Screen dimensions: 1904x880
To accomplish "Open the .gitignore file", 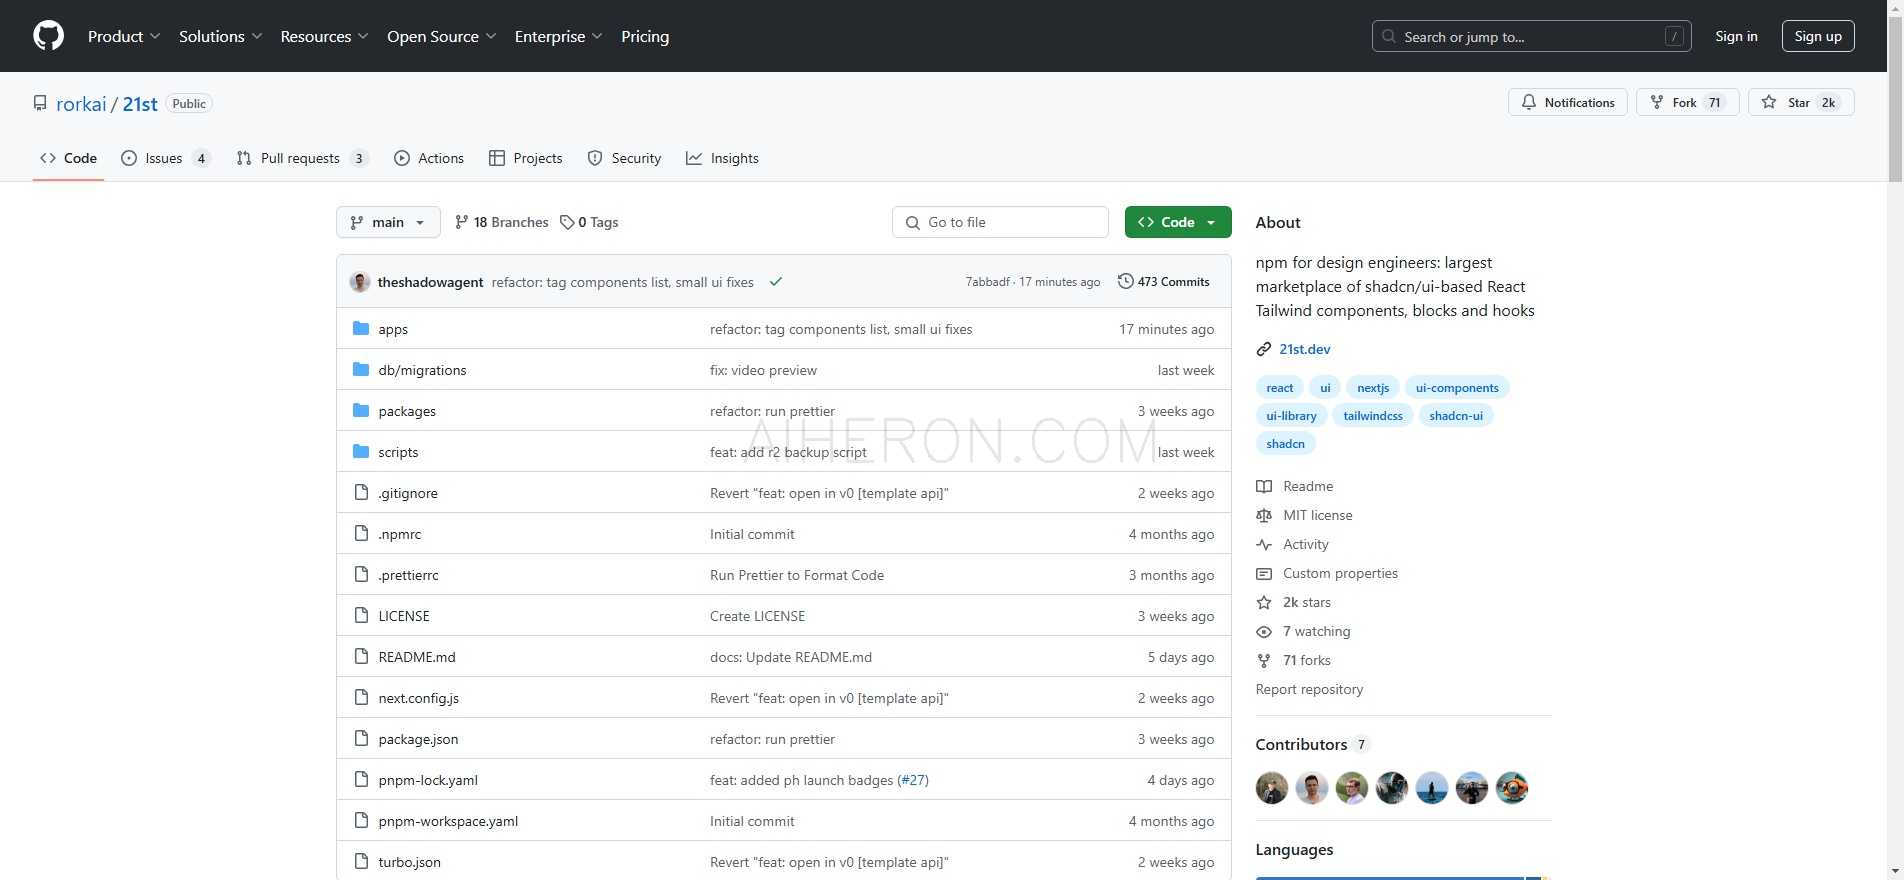I will (x=408, y=493).
